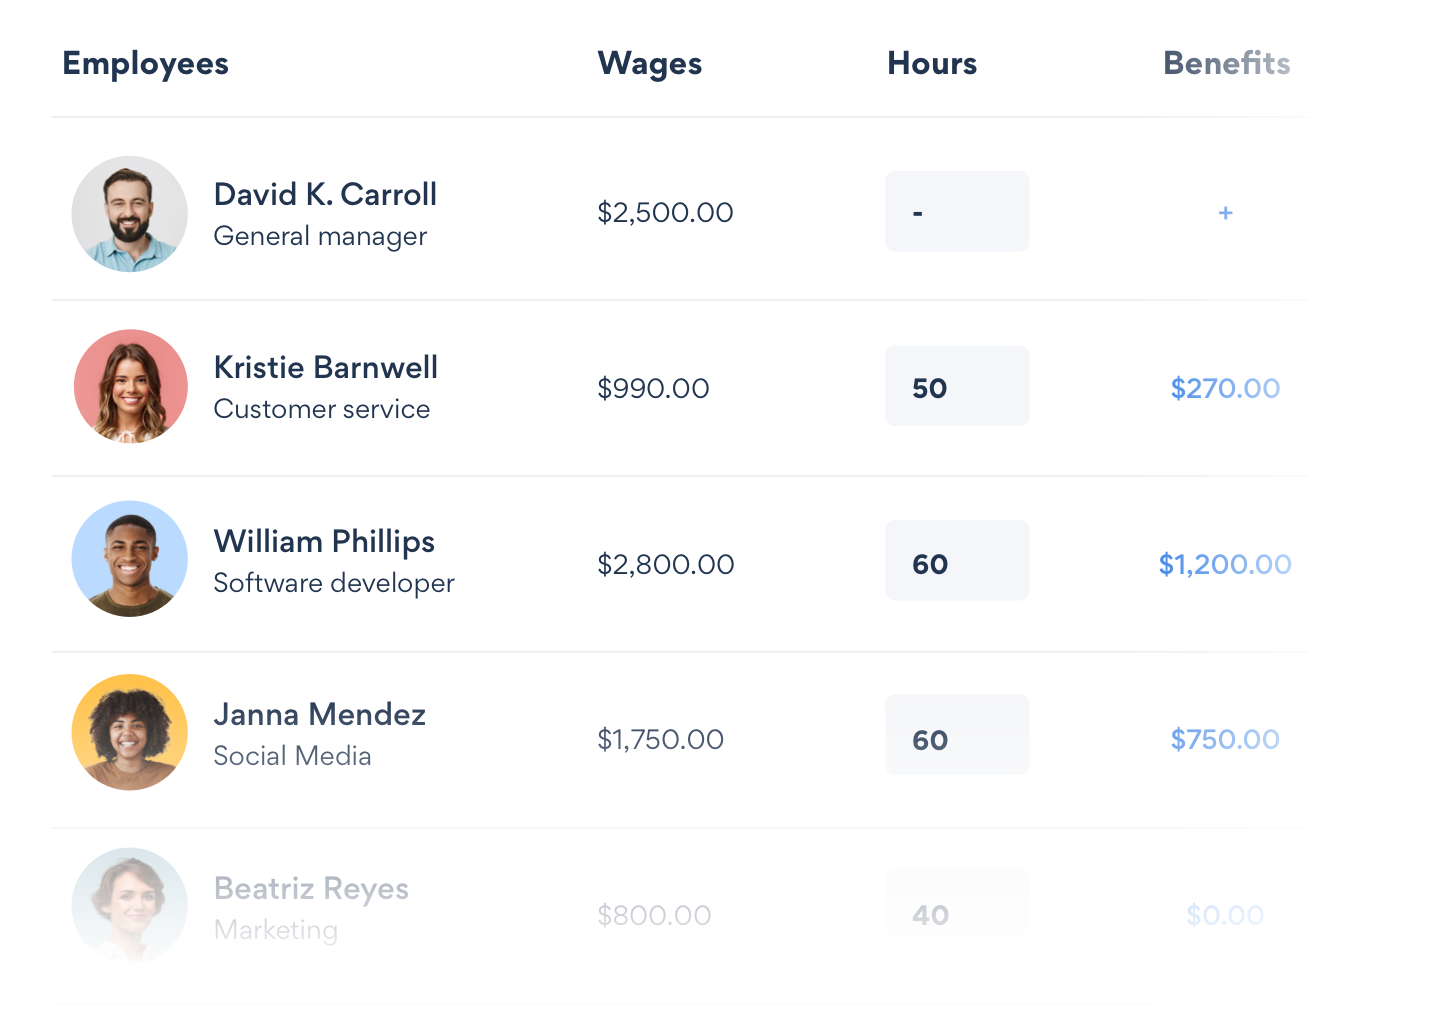The height and width of the screenshot is (1030, 1432).
Task: Expand Janna Mendez's Hours field showing 60
Action: pyautogui.click(x=956, y=735)
